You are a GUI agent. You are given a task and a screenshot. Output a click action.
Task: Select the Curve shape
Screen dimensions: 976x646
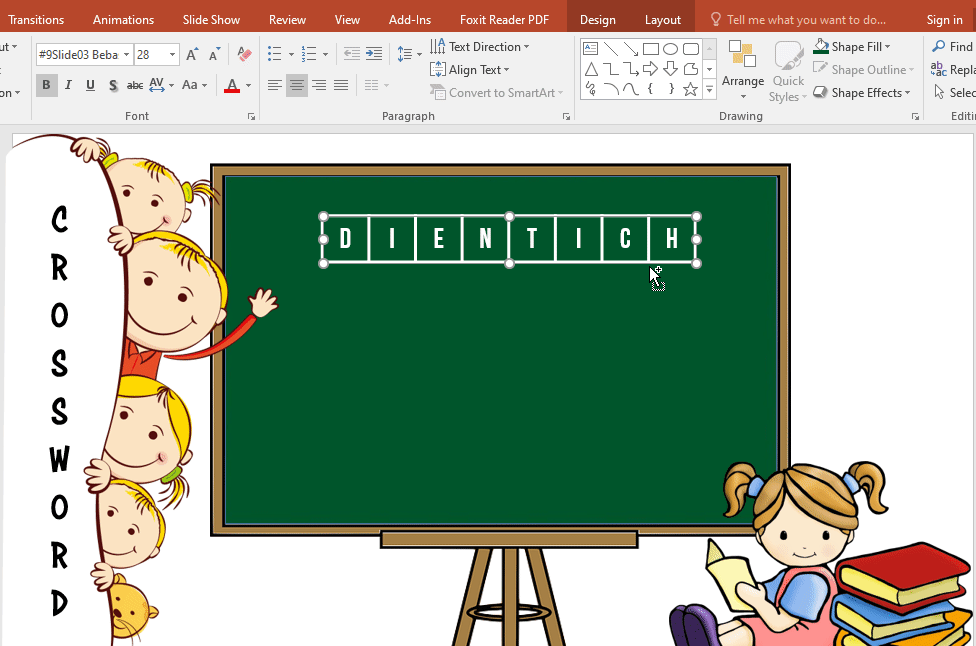631,89
